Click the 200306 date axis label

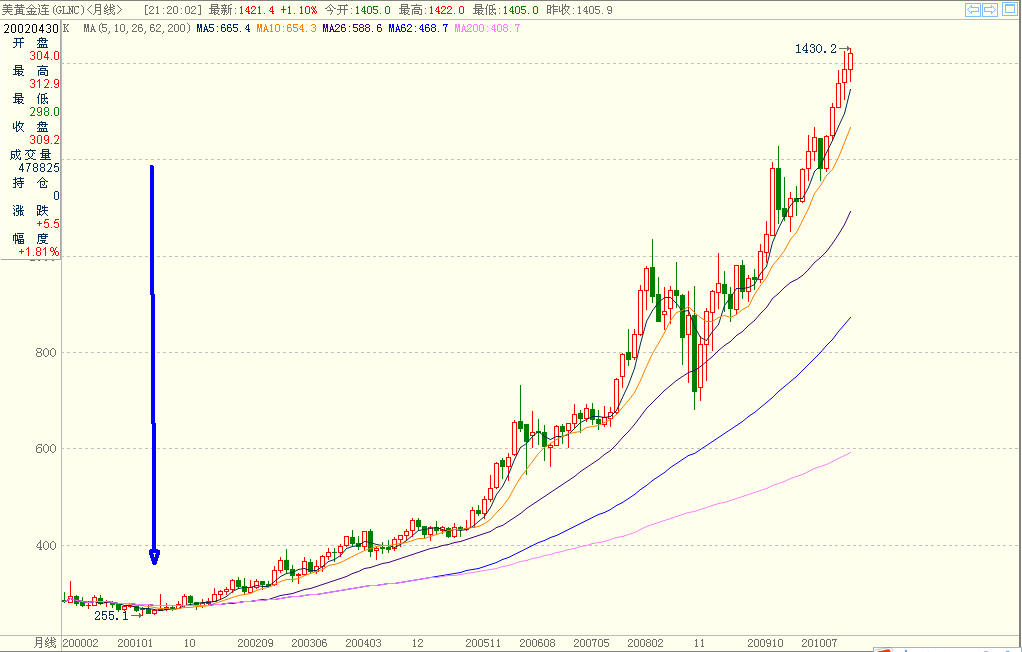click(310, 644)
